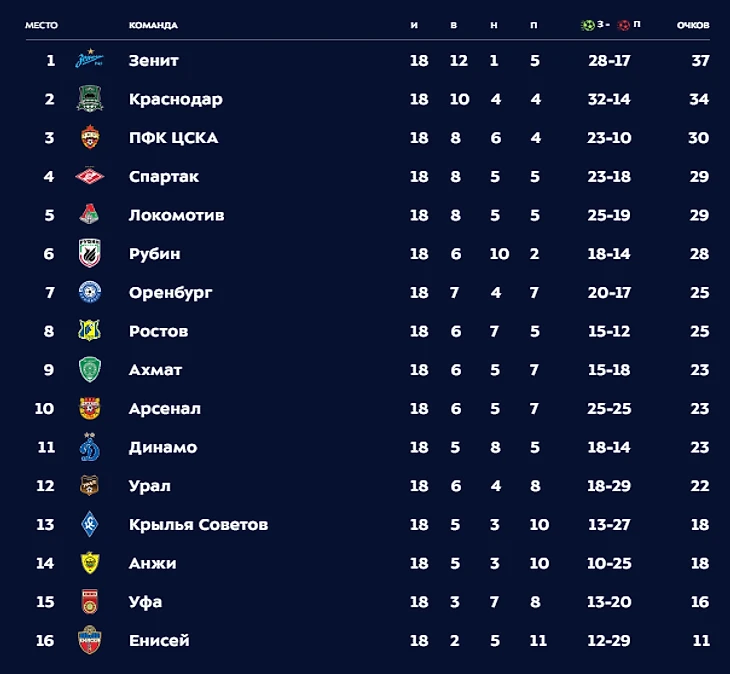Open the Арсенал team entry

coord(164,409)
